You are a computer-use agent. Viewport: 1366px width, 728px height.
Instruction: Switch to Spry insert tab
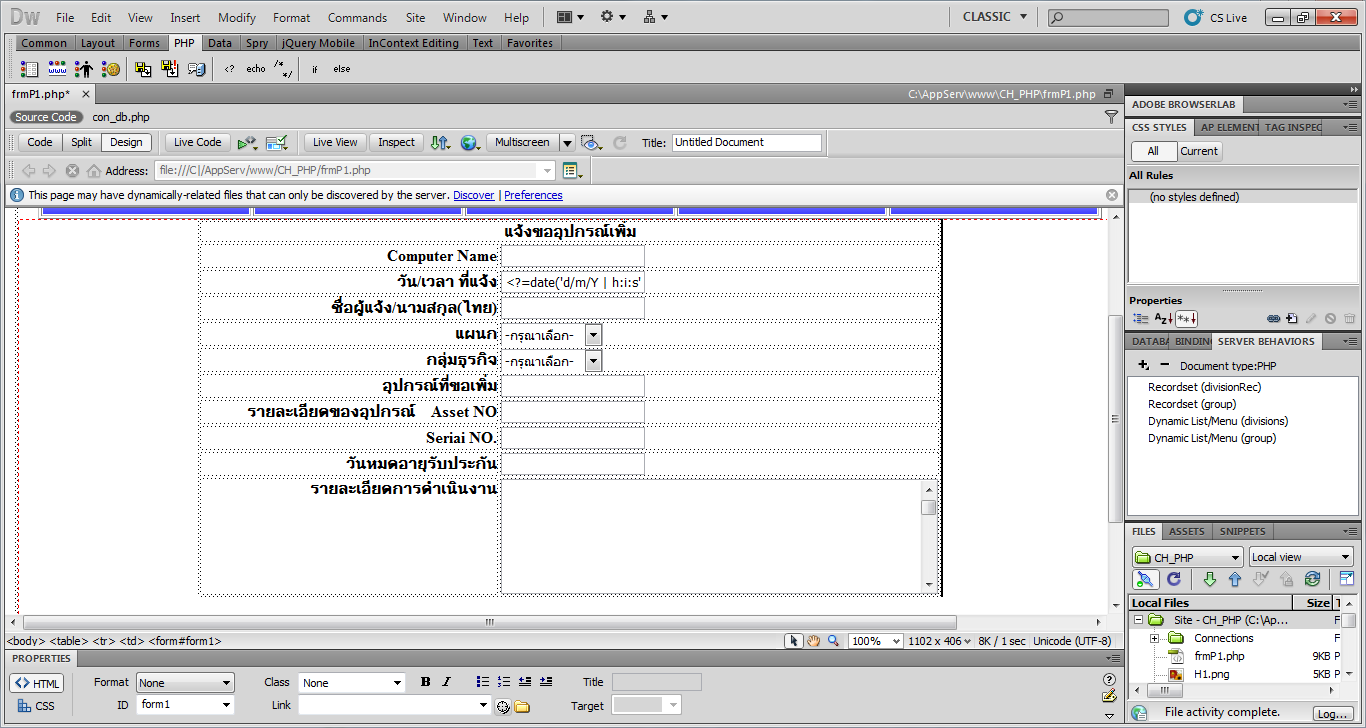(x=257, y=43)
